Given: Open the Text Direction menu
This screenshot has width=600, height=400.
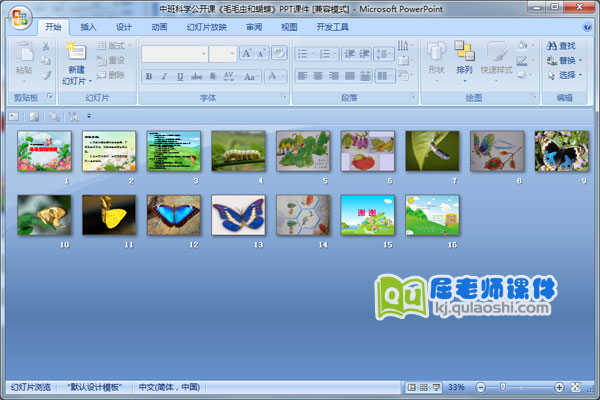Looking at the screenshot, I should click(405, 46).
